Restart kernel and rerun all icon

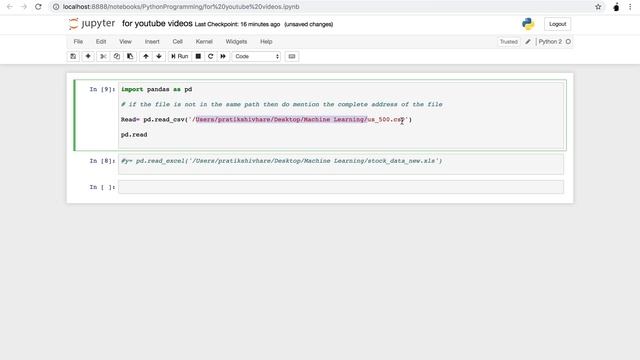pyautogui.click(x=223, y=56)
